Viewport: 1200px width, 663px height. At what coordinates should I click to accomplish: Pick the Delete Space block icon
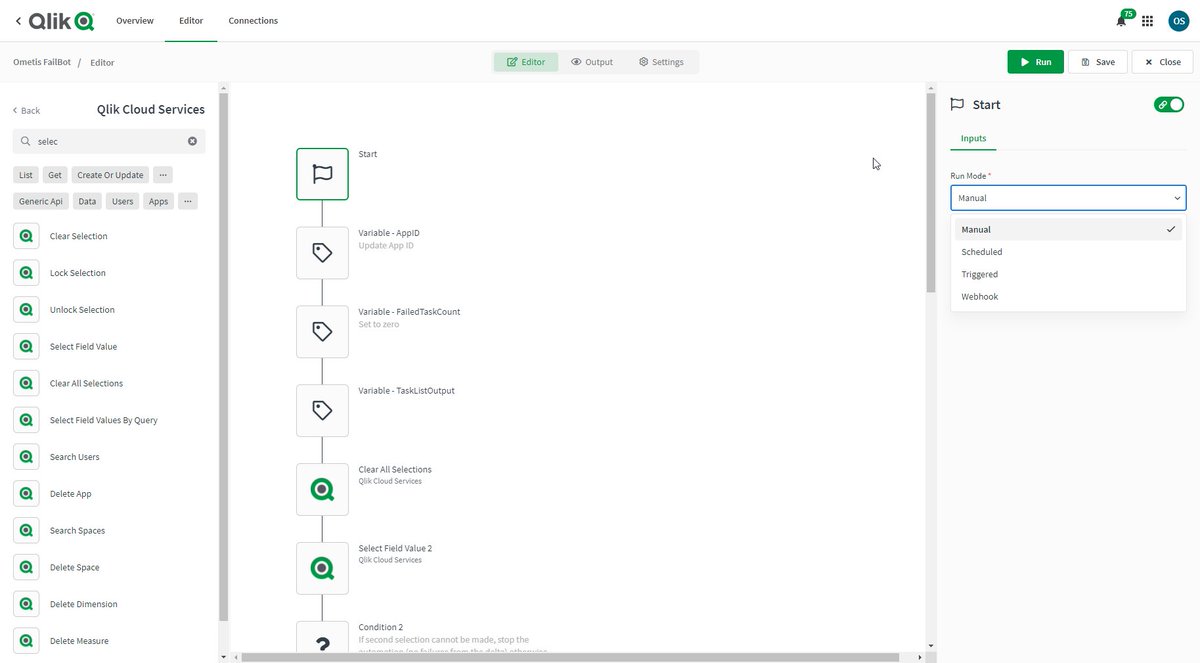[26, 567]
